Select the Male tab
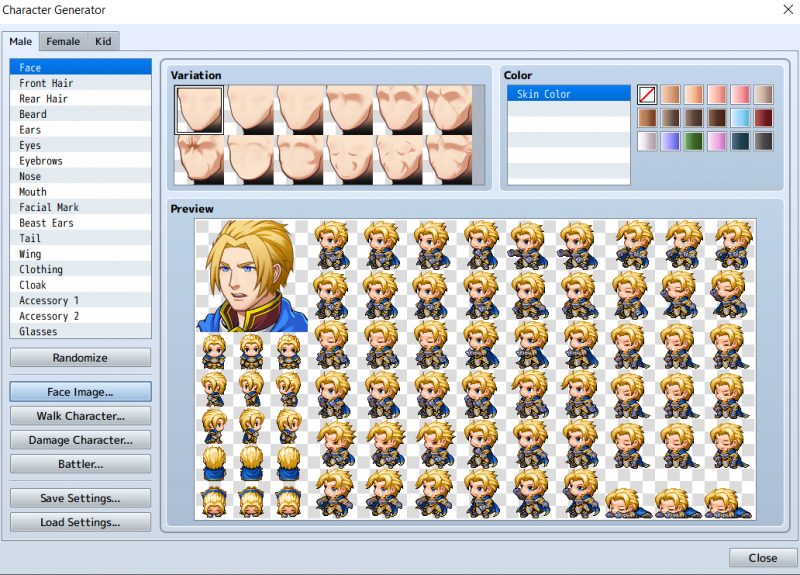The image size is (800, 575). pos(20,41)
